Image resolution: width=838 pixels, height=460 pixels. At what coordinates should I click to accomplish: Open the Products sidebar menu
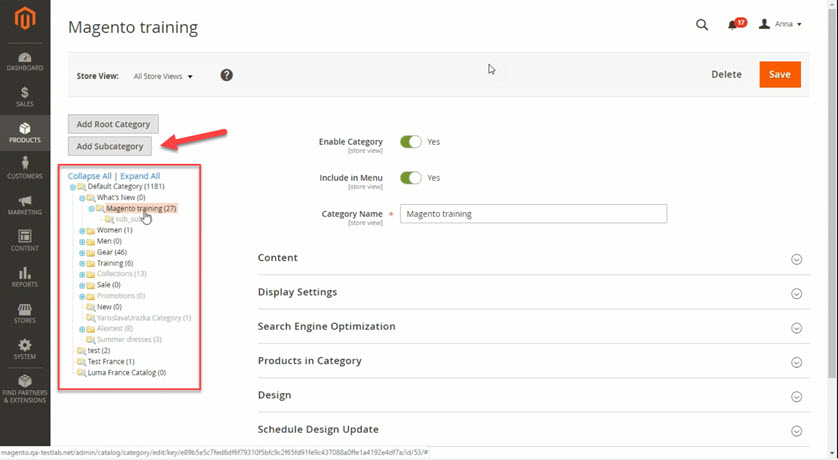click(25, 132)
